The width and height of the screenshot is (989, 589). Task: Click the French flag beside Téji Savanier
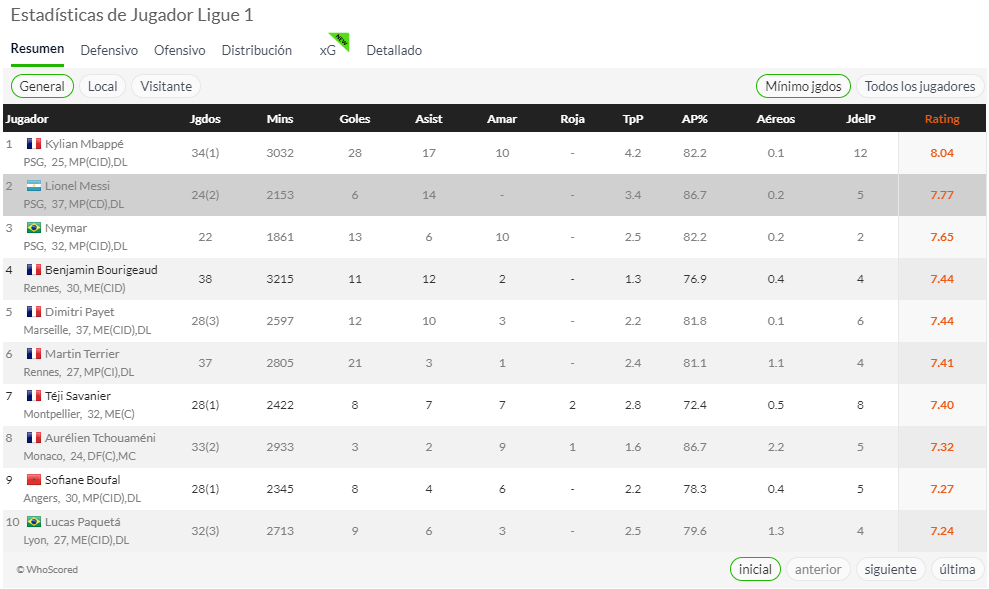point(33,395)
